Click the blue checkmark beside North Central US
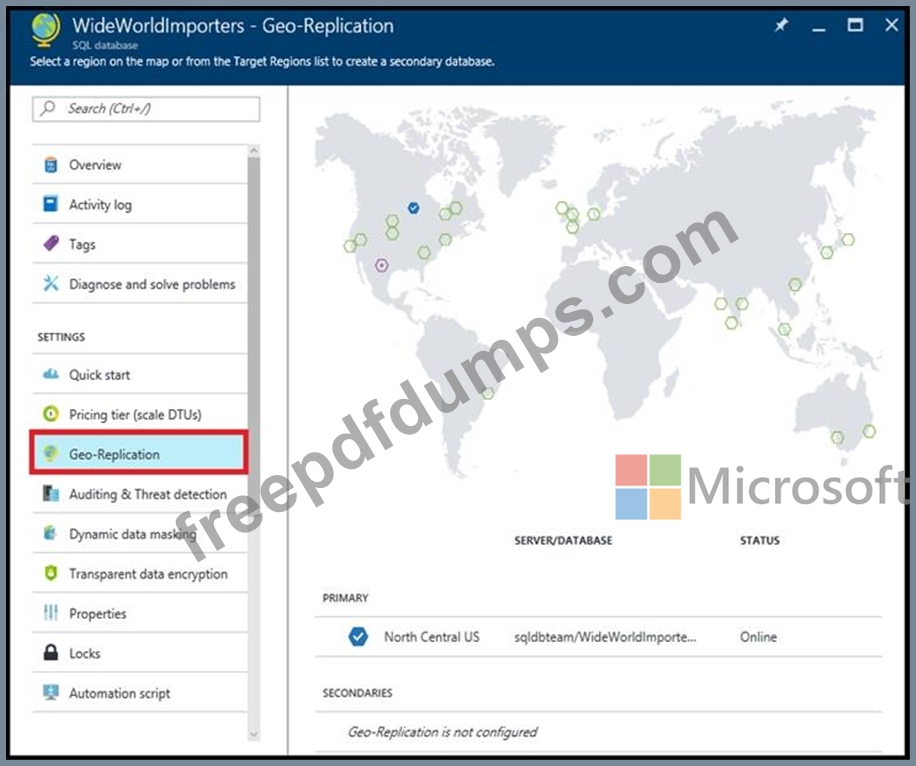 pos(358,636)
